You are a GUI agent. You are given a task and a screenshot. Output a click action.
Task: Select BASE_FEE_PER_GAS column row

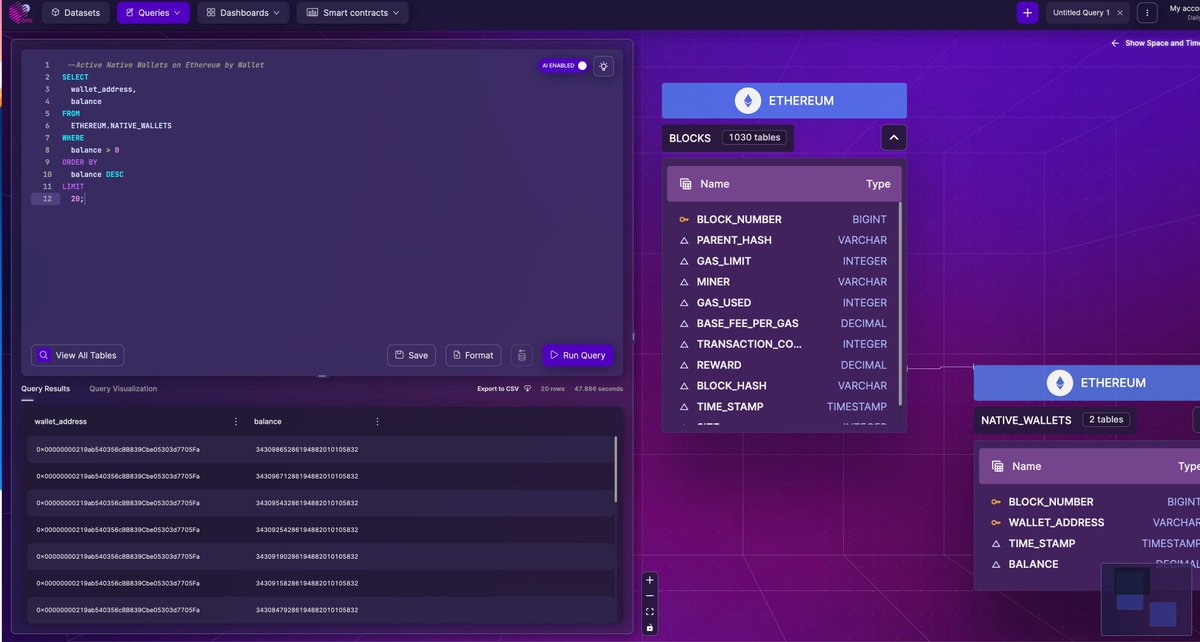click(x=784, y=323)
